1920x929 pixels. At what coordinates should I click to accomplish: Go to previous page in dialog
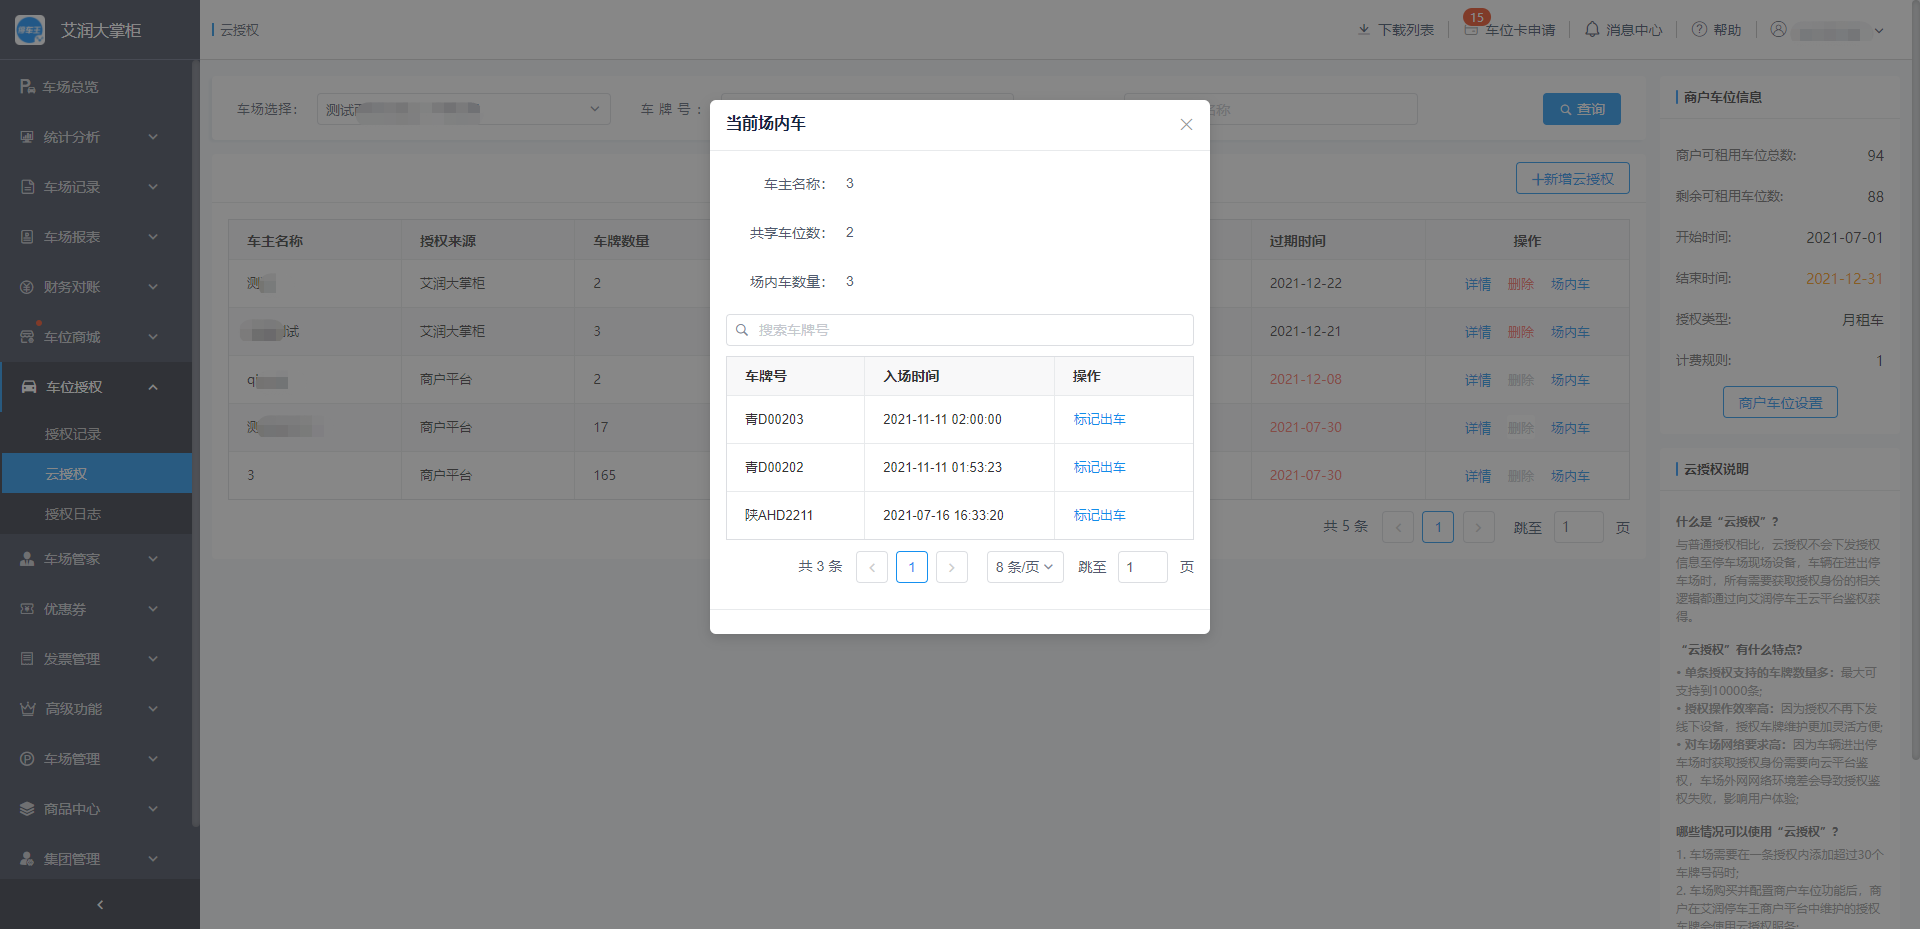[x=872, y=567]
